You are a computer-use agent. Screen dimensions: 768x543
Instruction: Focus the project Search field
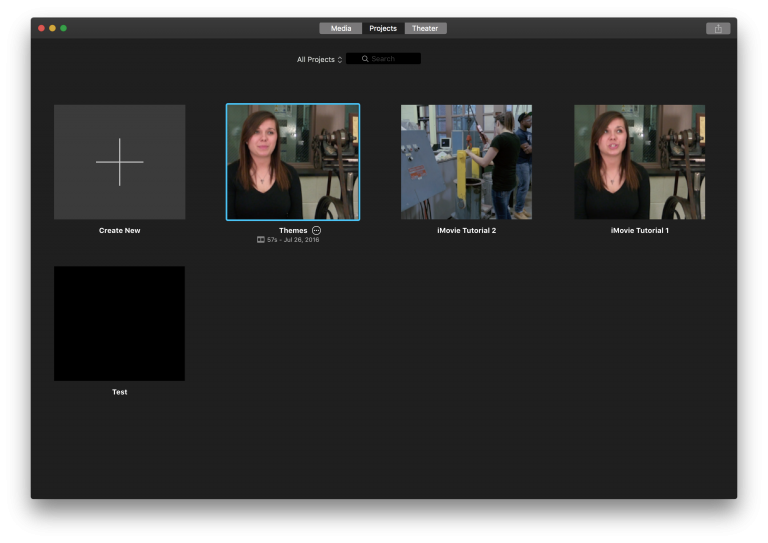pyautogui.click(x=383, y=59)
